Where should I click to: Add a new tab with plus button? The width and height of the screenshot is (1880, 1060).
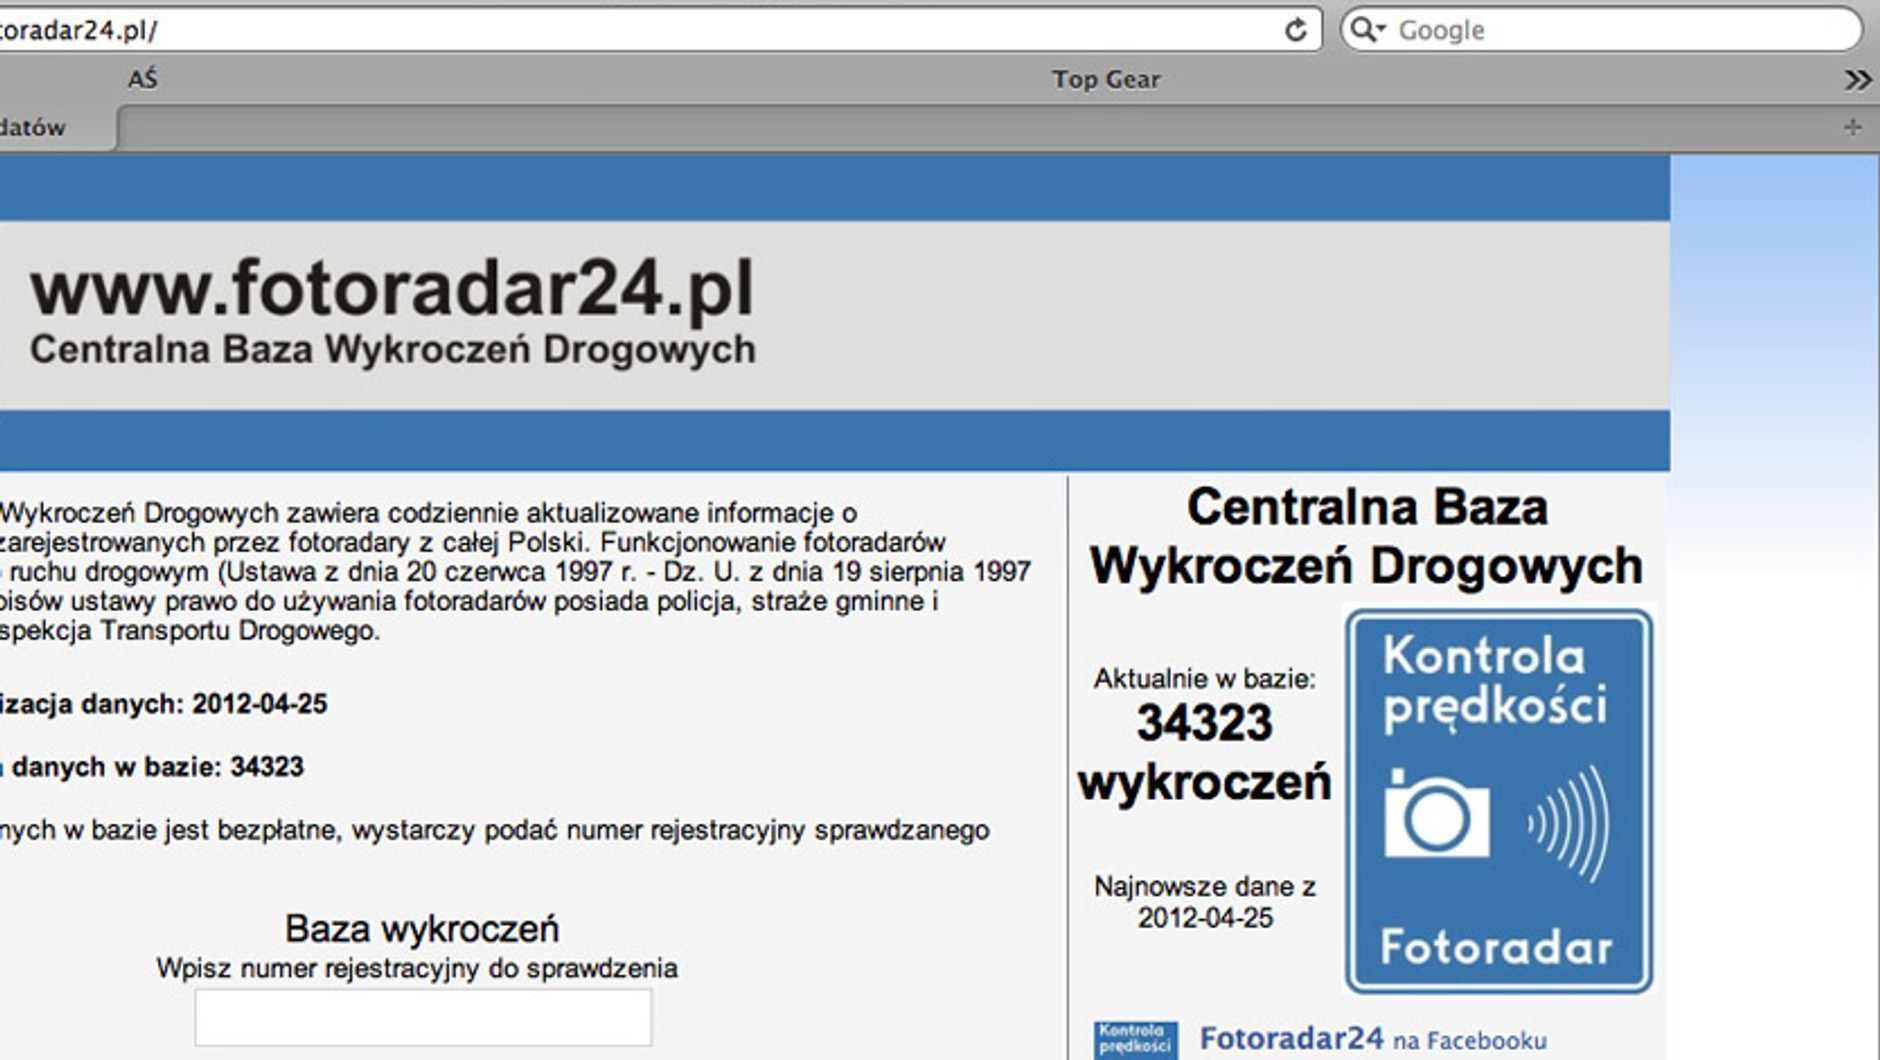pos(1852,127)
